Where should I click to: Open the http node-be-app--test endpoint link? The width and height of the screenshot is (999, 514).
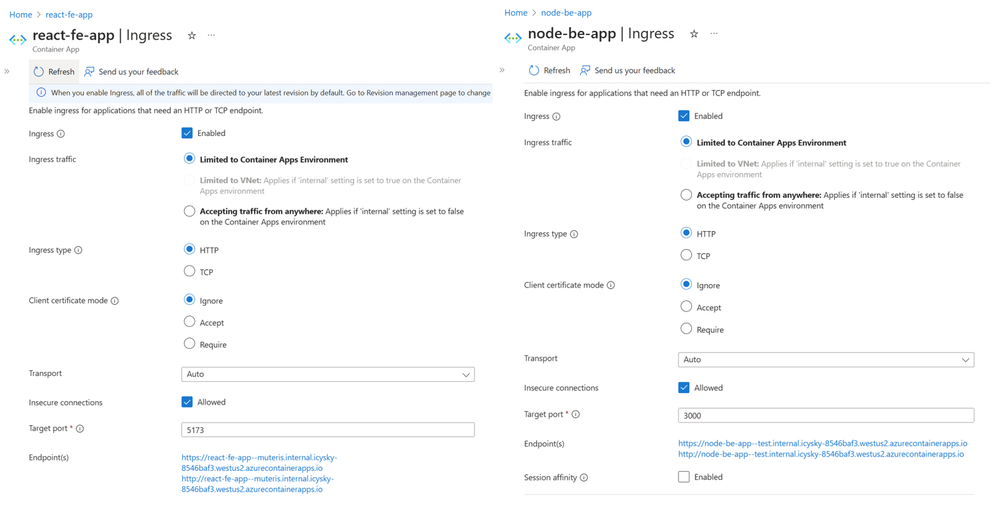click(821, 454)
